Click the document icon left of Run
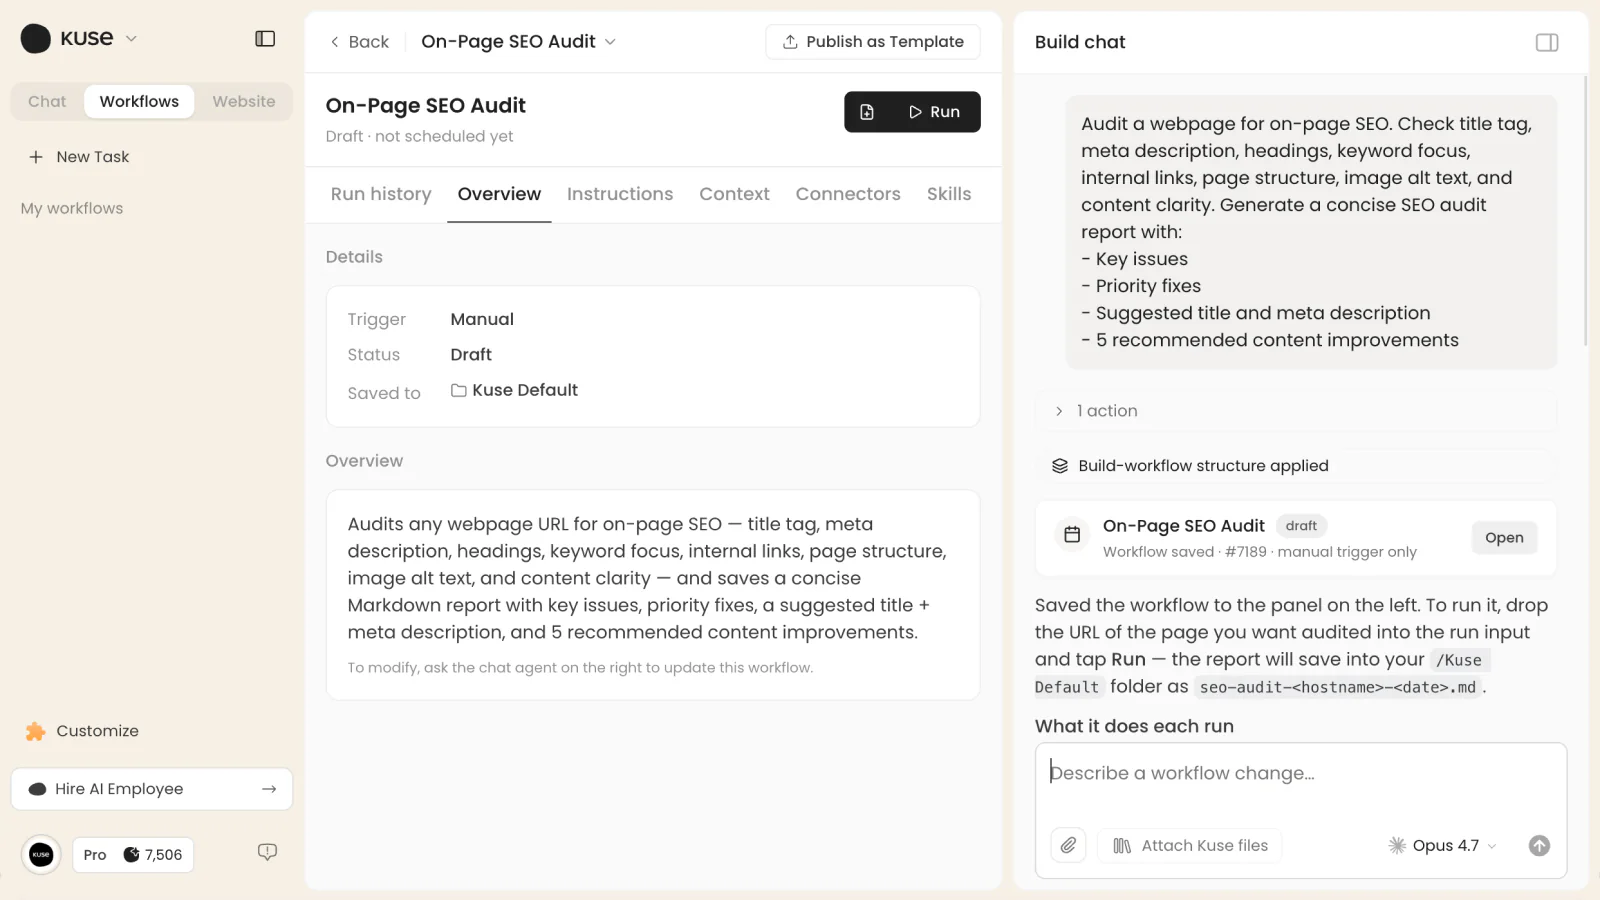1600x900 pixels. point(867,112)
